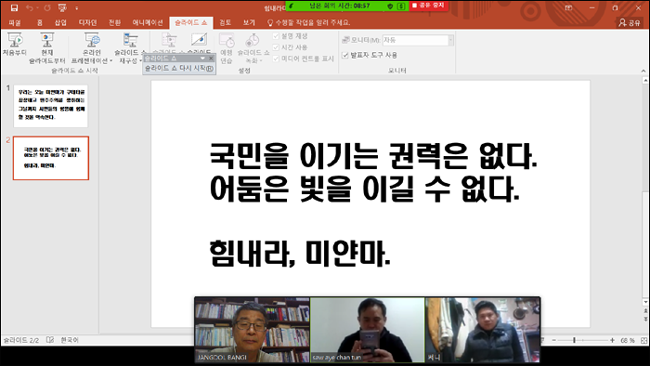
Task: Click 슬라이드 쇼 다시 시작 button
Action: 179,68
